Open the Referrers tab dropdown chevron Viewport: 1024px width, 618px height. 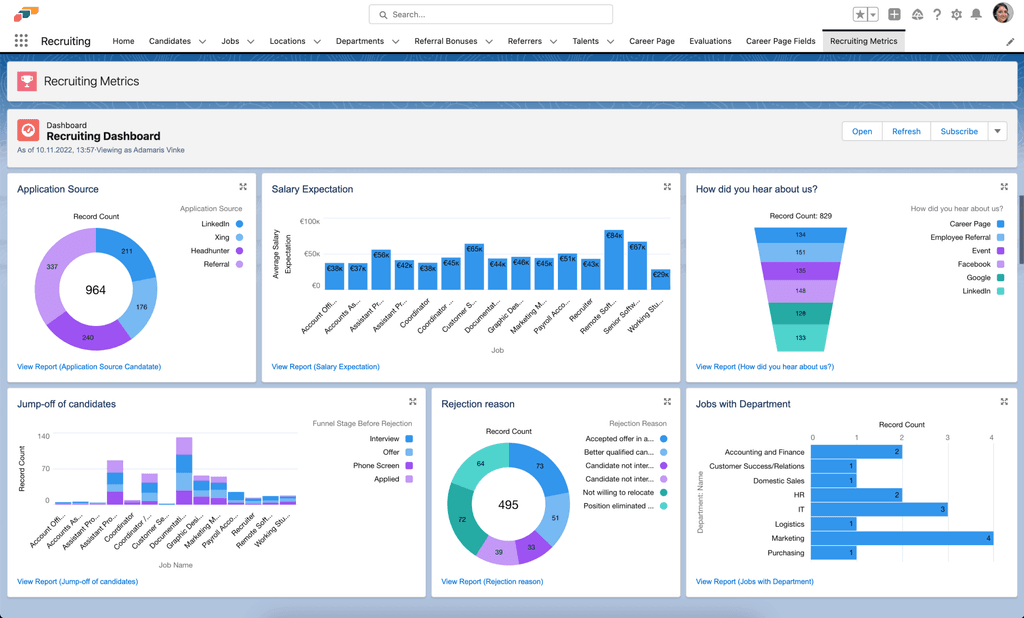pyautogui.click(x=554, y=41)
